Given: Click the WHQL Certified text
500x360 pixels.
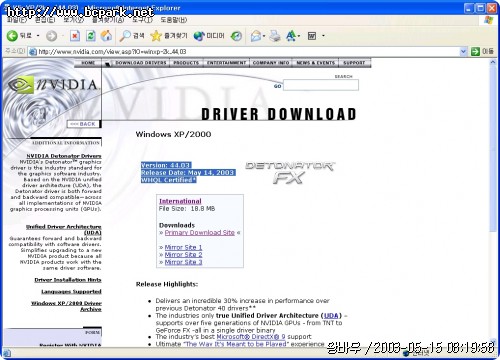Looking at the screenshot, I should (168, 180).
